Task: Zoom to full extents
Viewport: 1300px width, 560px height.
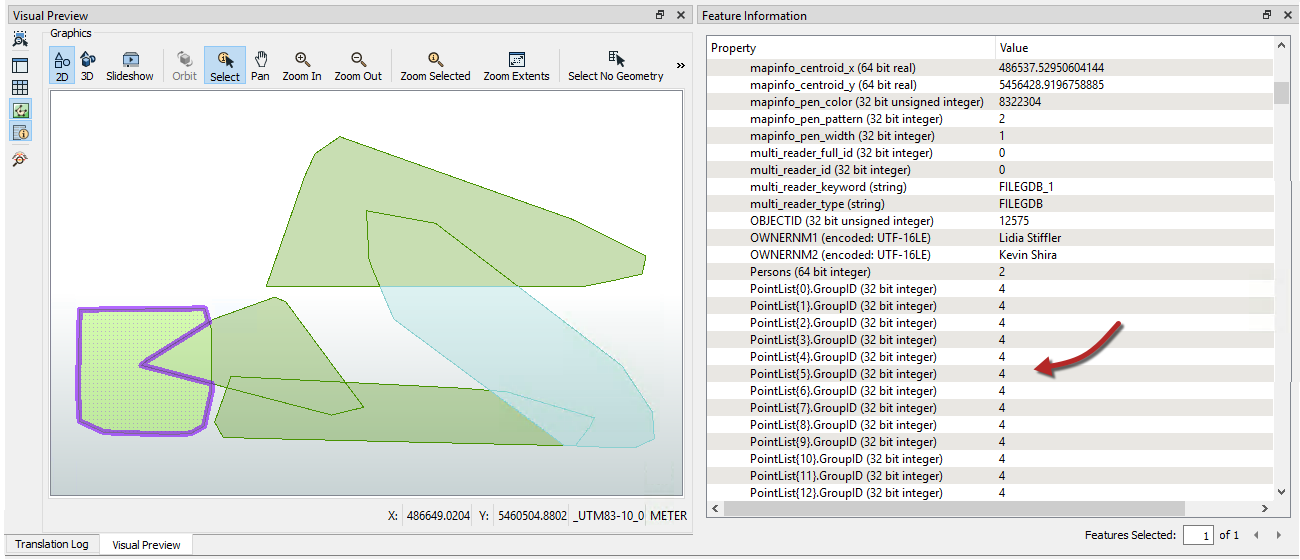Action: 516,66
